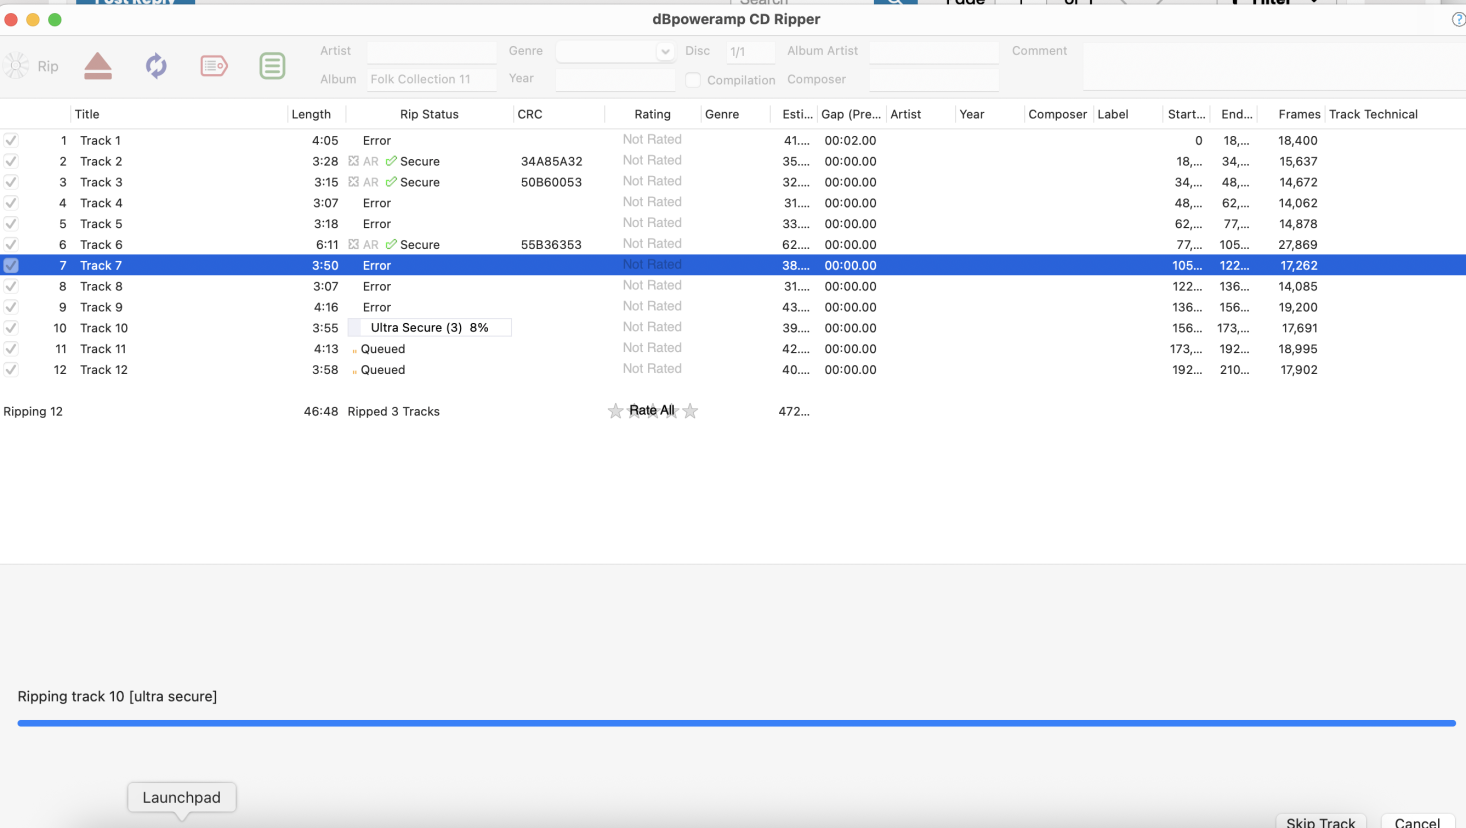Click the blue ripping progress bar

pyautogui.click(x=736, y=723)
